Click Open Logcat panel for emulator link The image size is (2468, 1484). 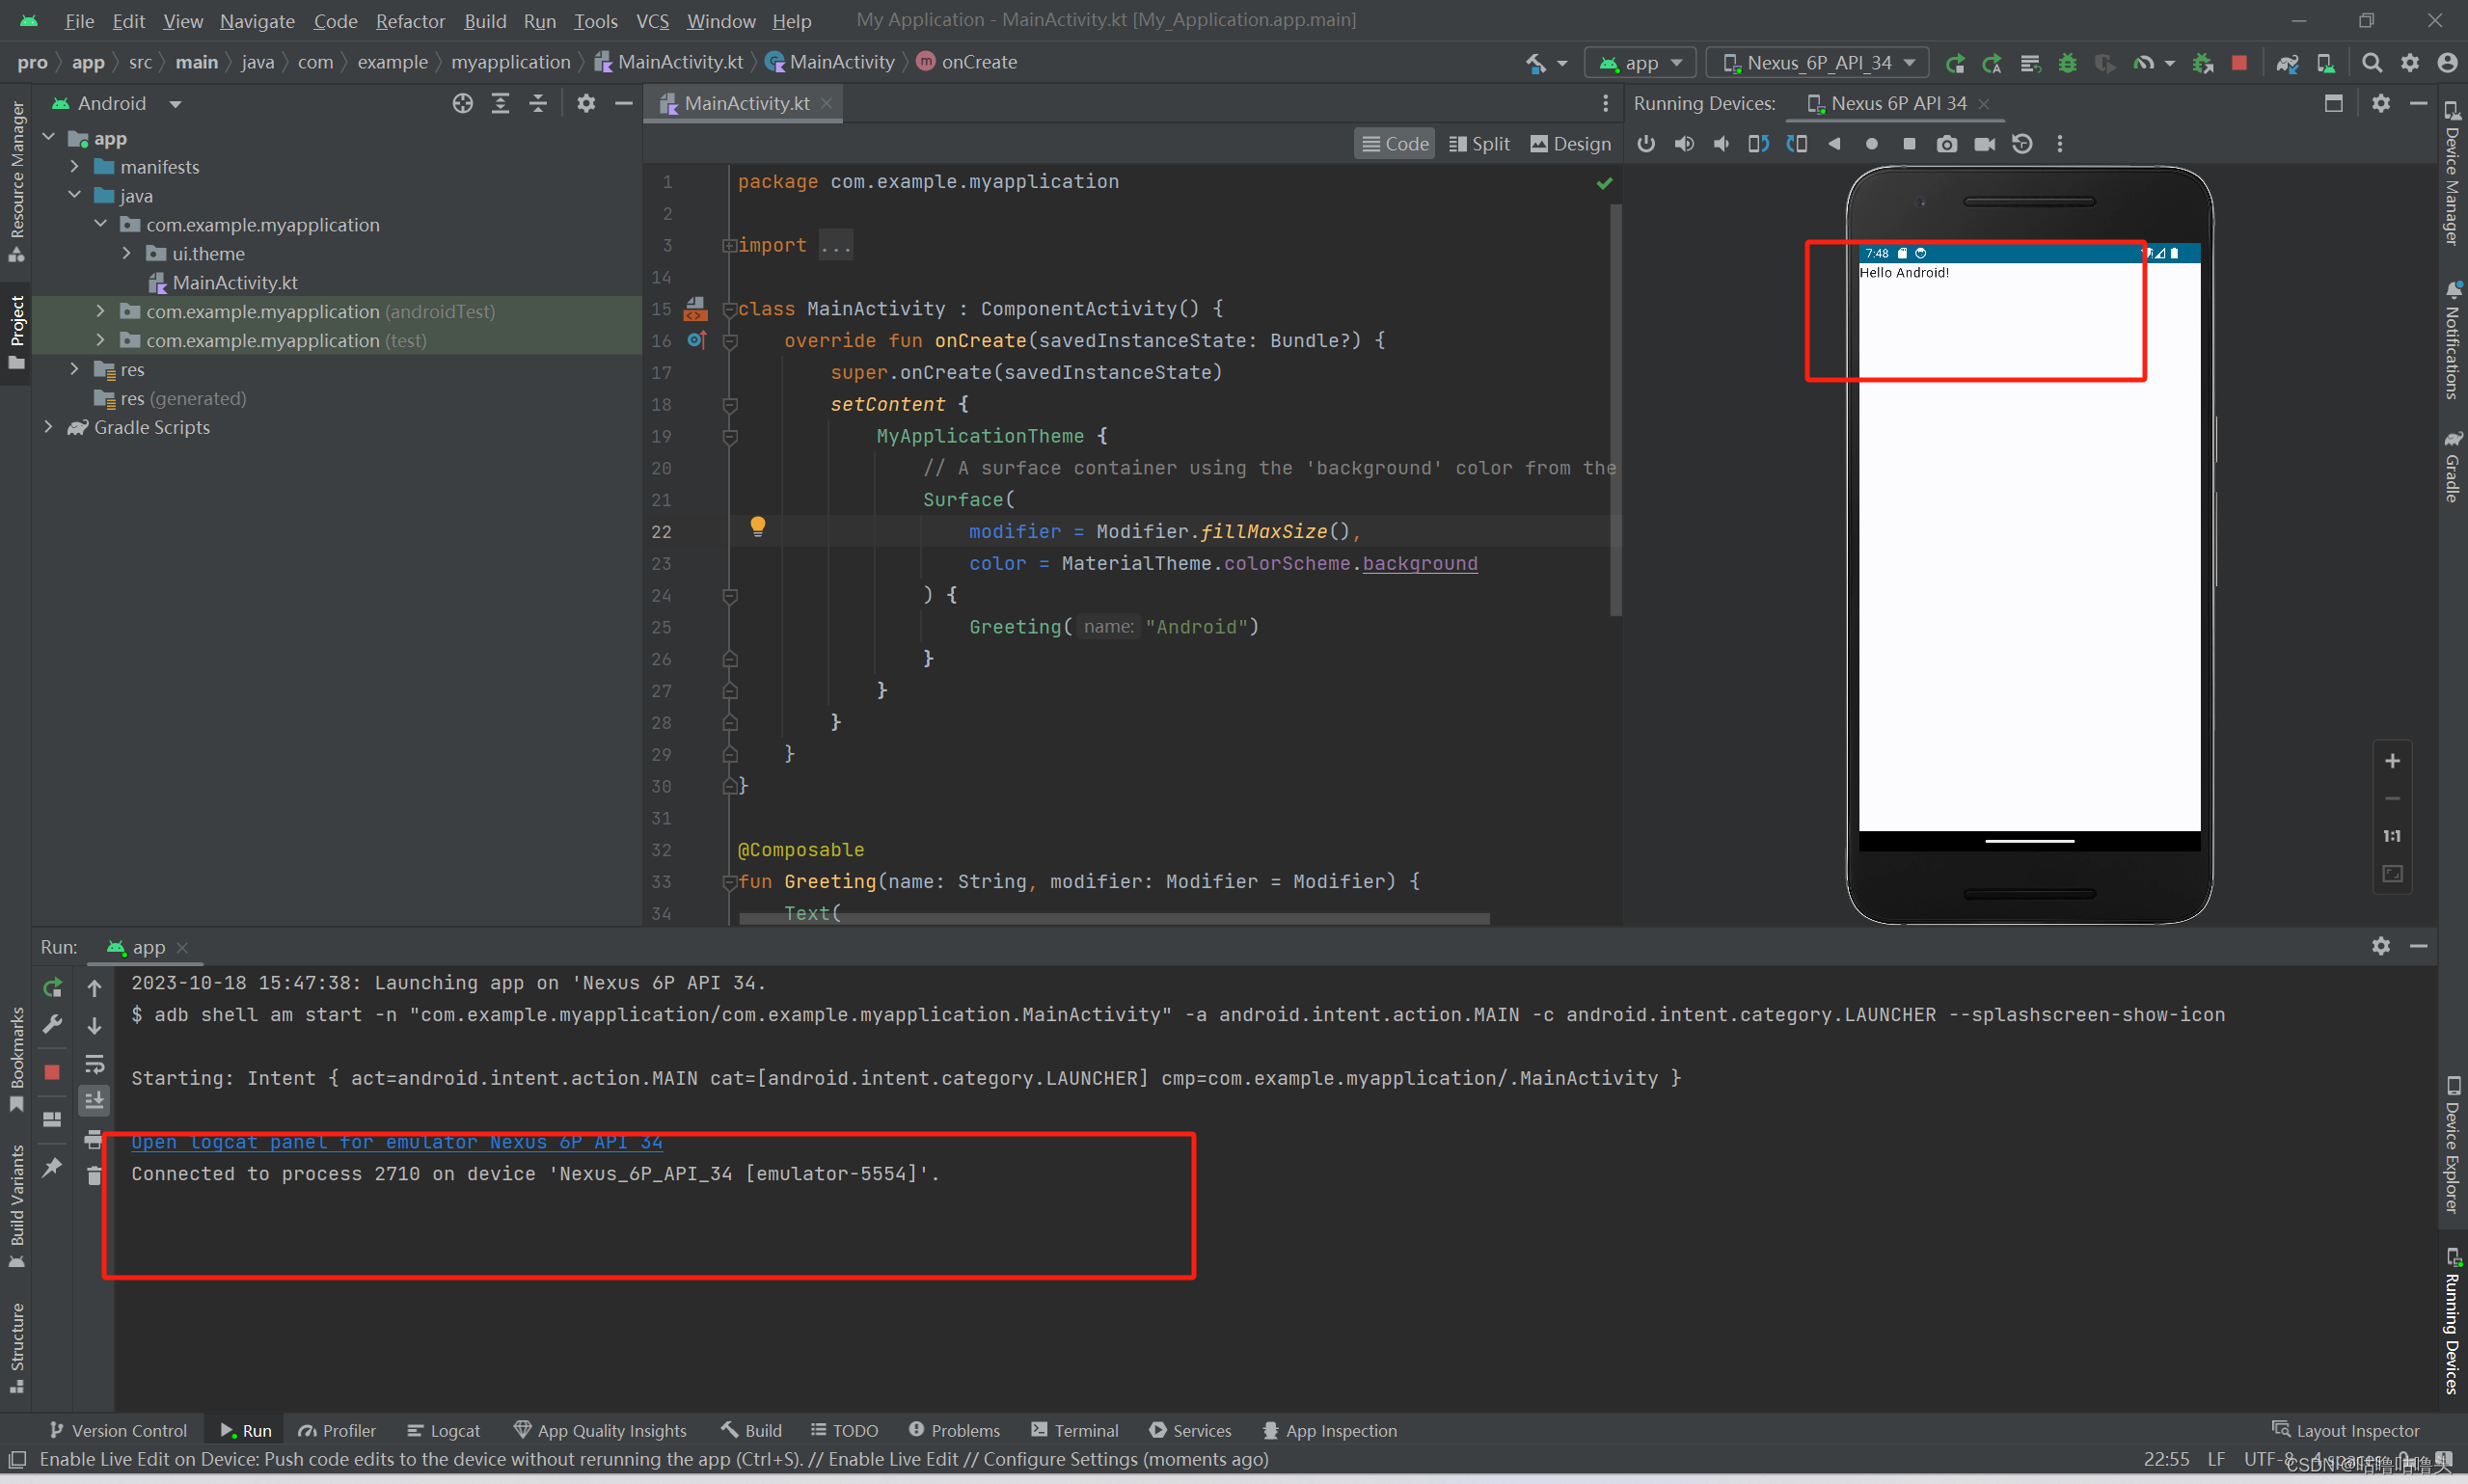pos(396,1142)
